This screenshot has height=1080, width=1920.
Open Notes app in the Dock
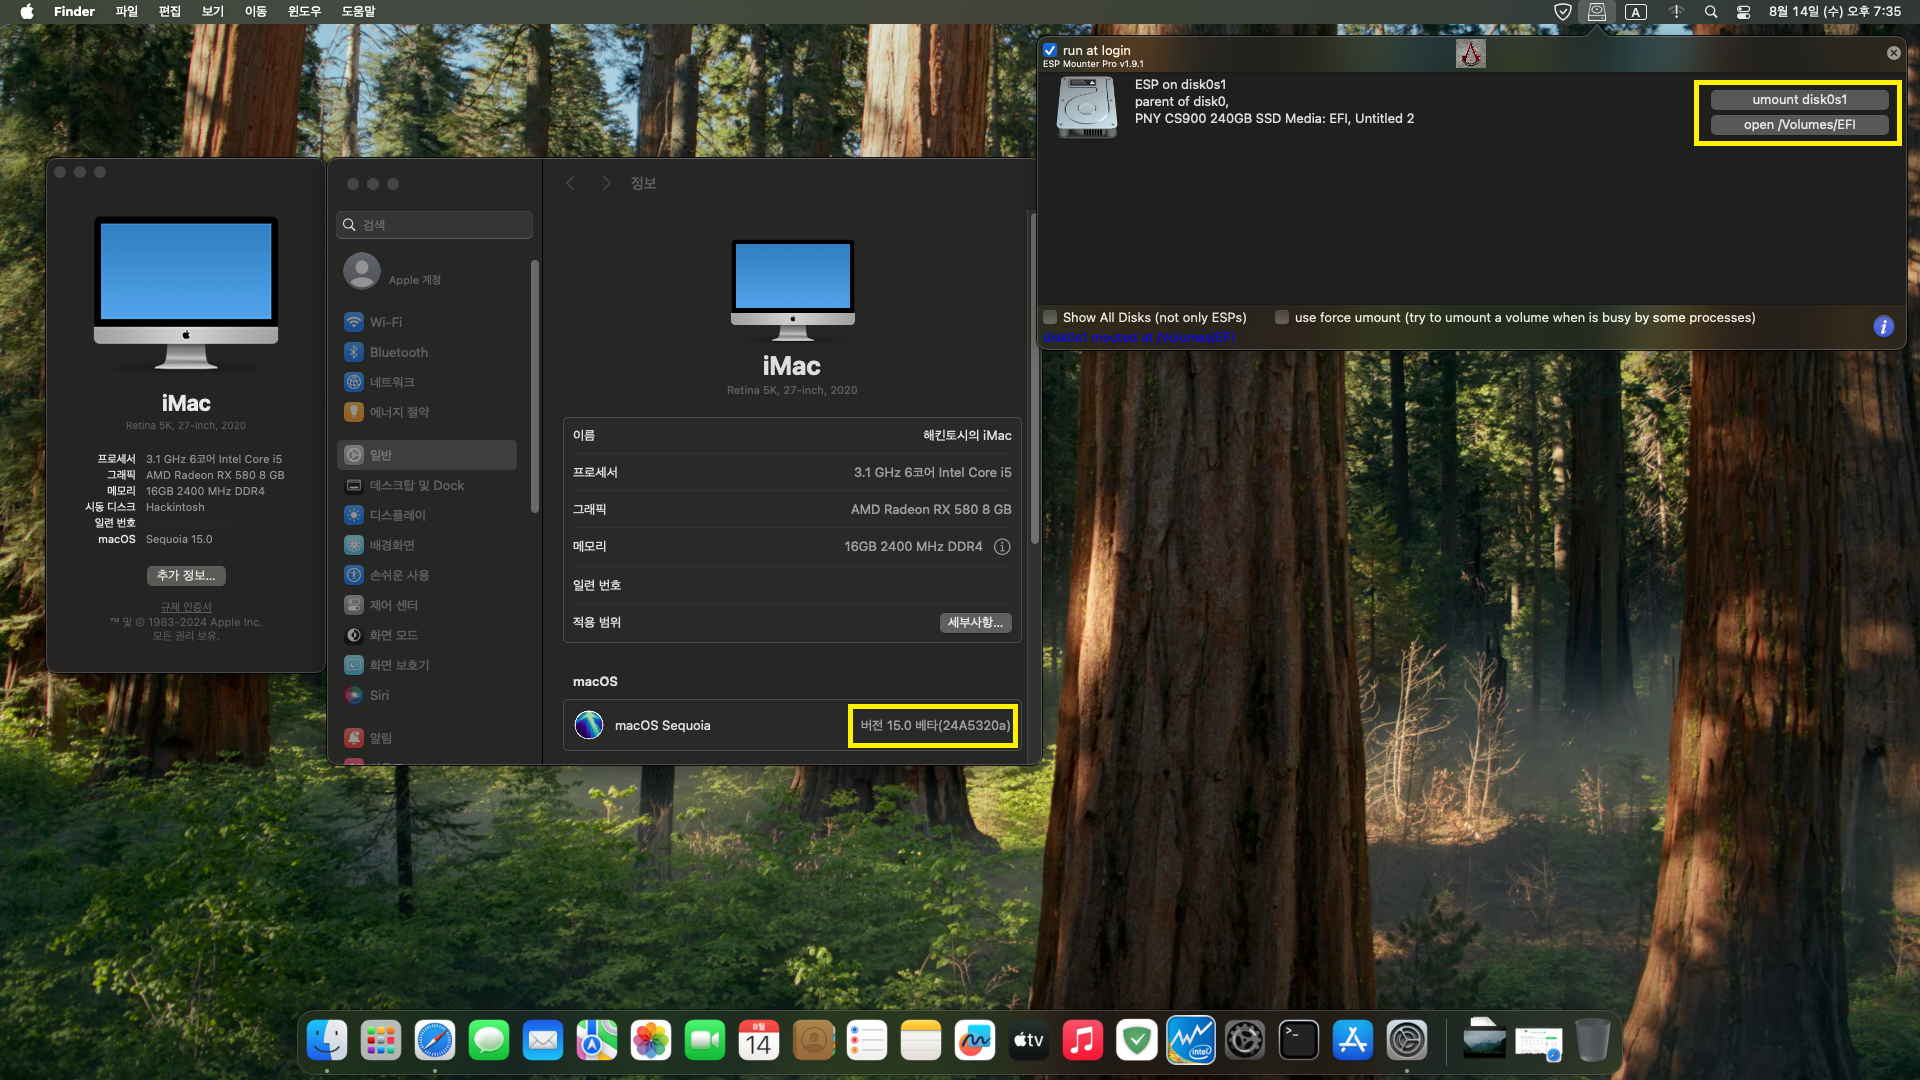pyautogui.click(x=921, y=1041)
